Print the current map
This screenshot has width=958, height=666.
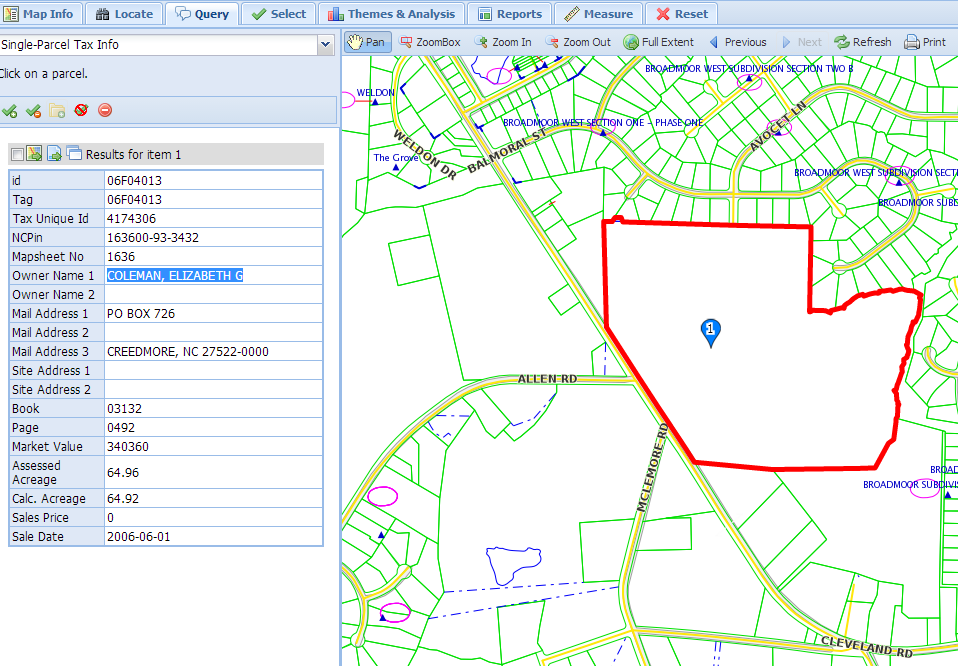pos(925,42)
